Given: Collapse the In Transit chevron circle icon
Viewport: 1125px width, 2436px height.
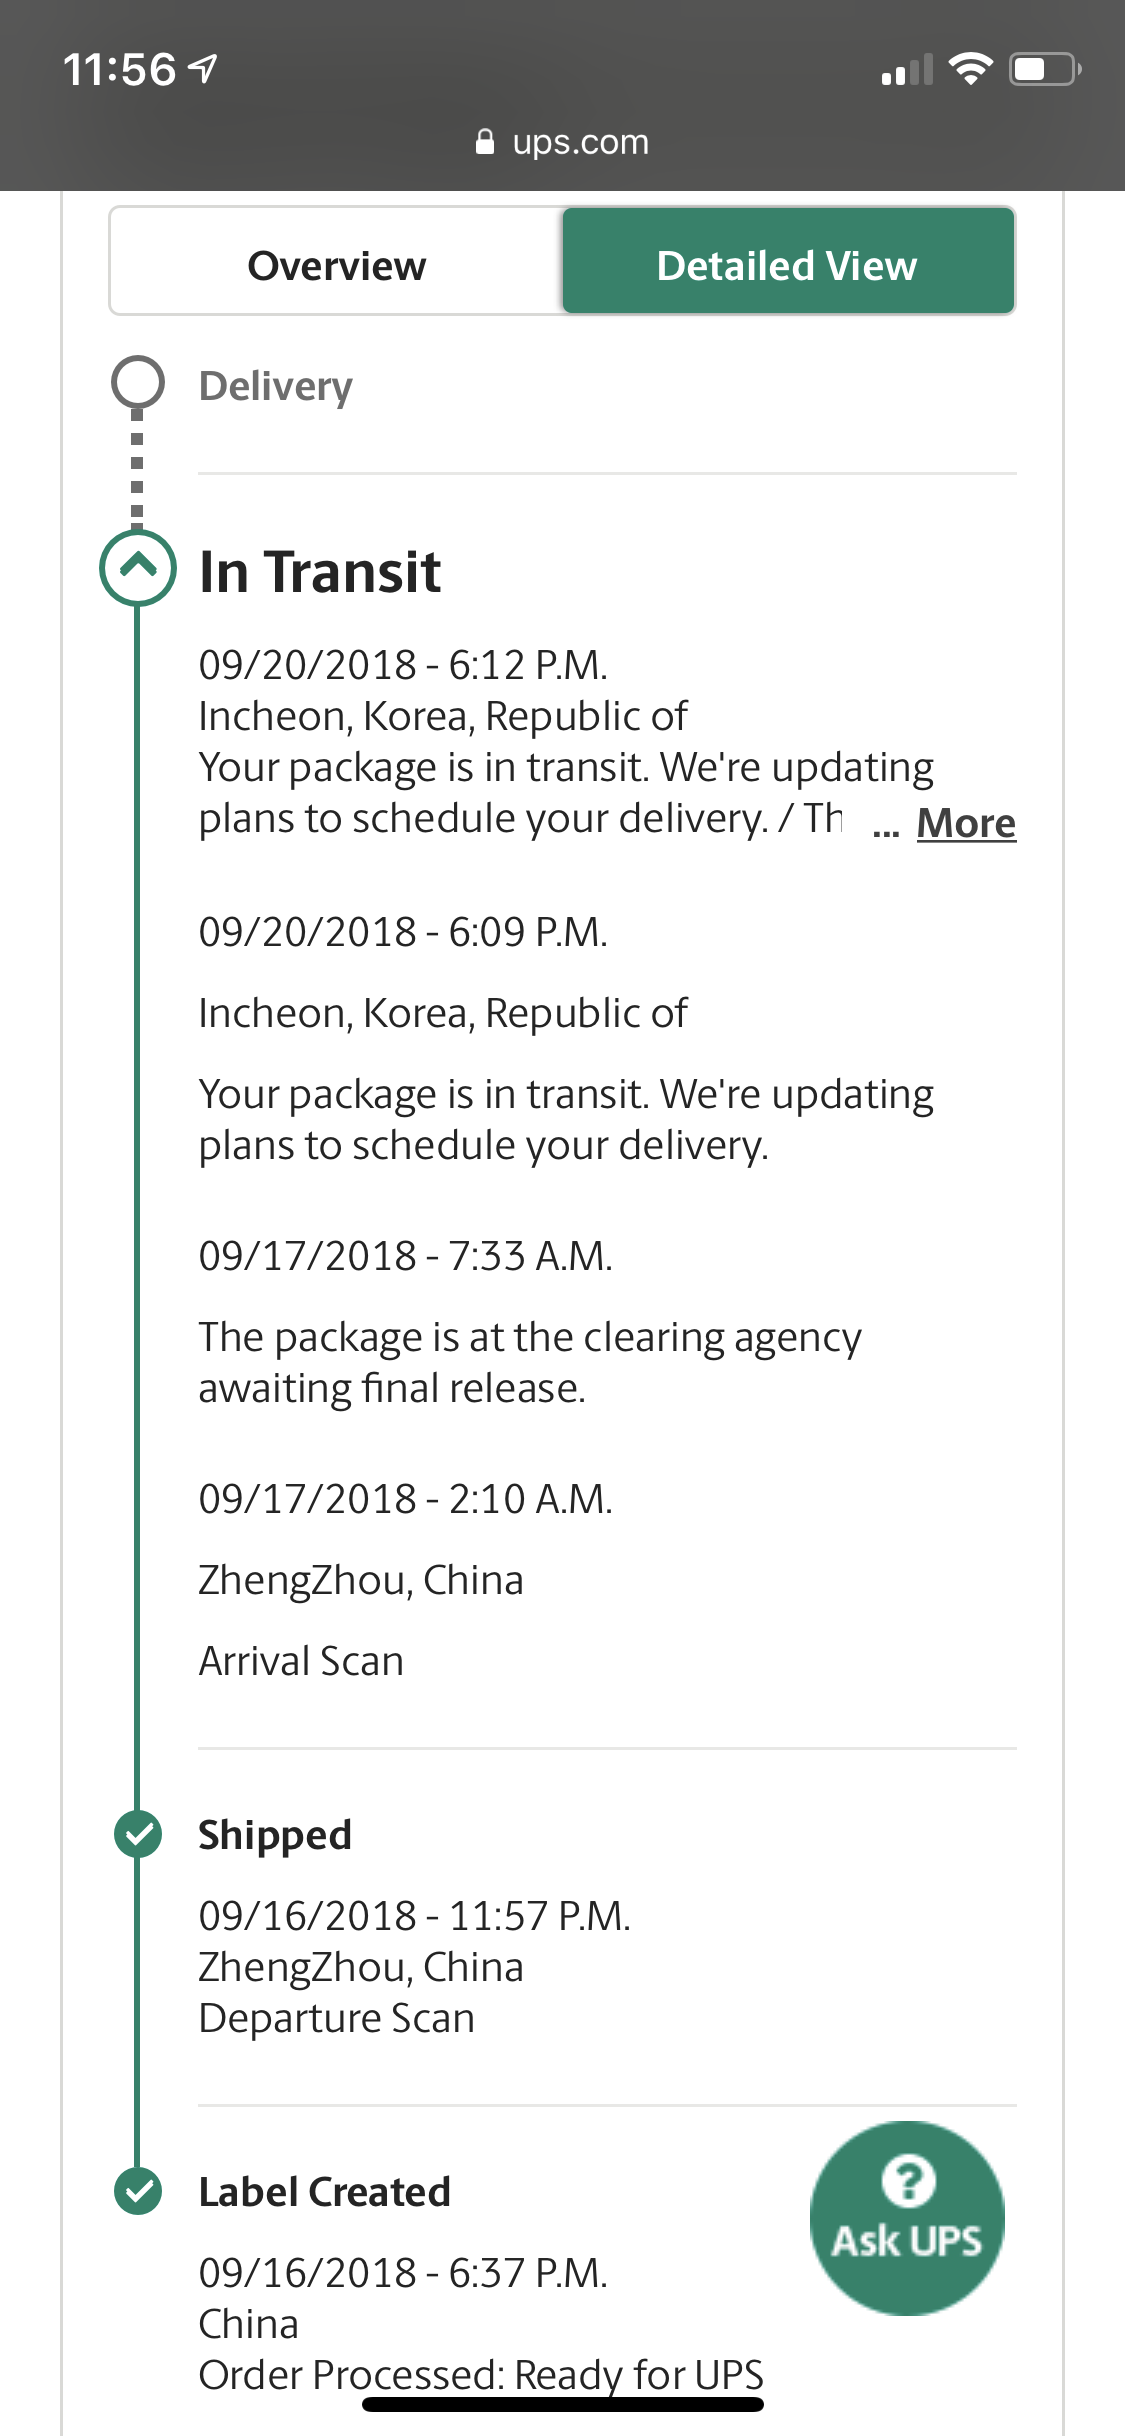Looking at the screenshot, I should click(138, 567).
